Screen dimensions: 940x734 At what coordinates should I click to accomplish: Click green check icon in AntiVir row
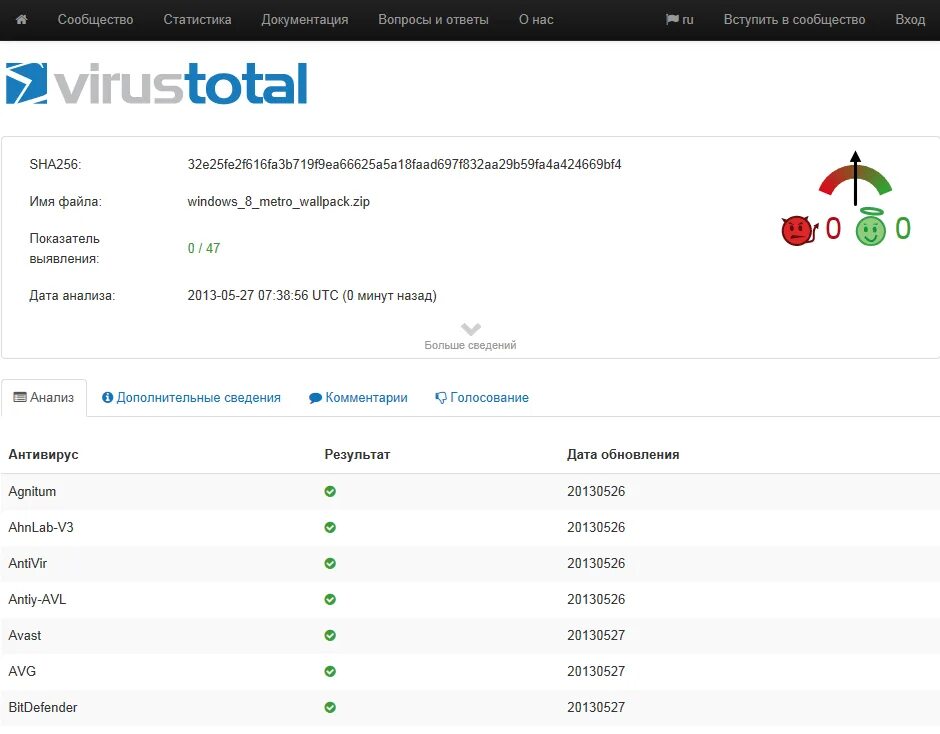point(330,564)
